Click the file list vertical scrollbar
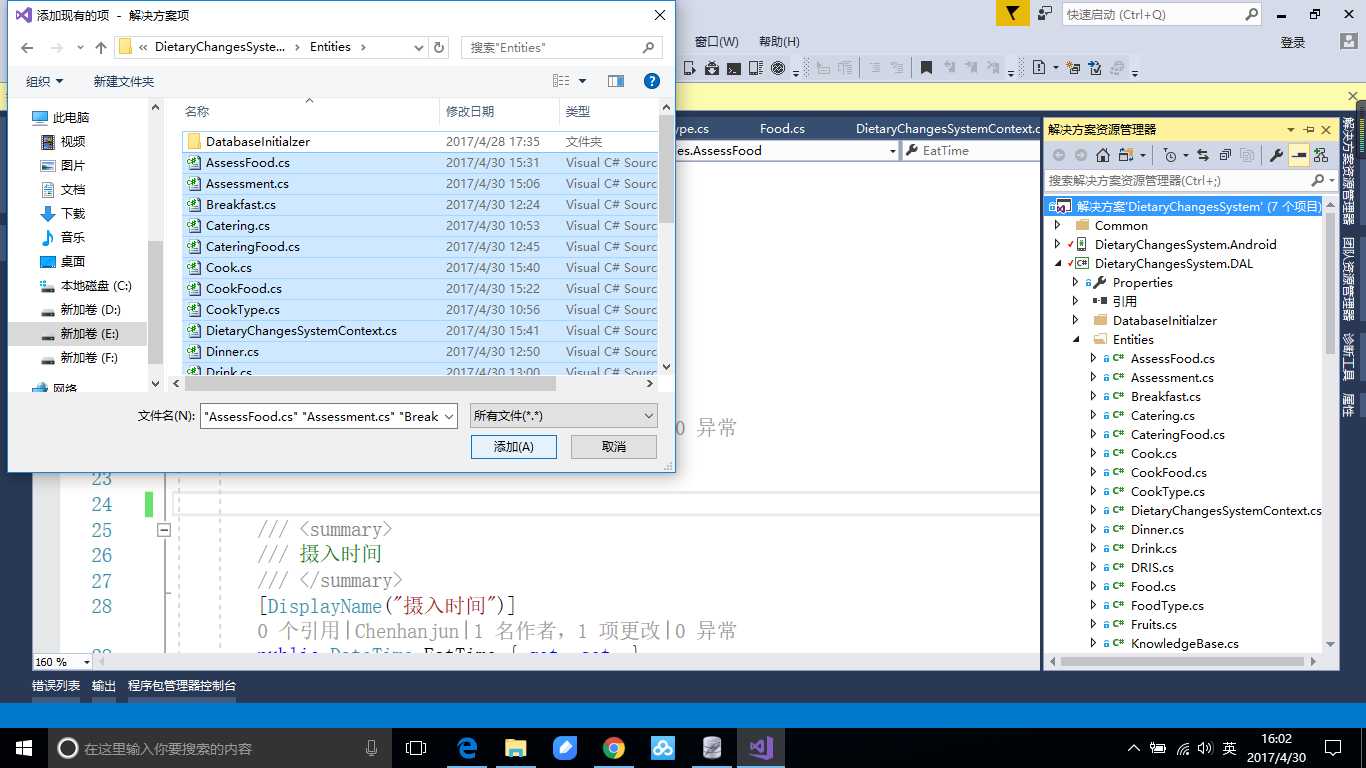Image resolution: width=1366 pixels, height=768 pixels. tap(666, 170)
